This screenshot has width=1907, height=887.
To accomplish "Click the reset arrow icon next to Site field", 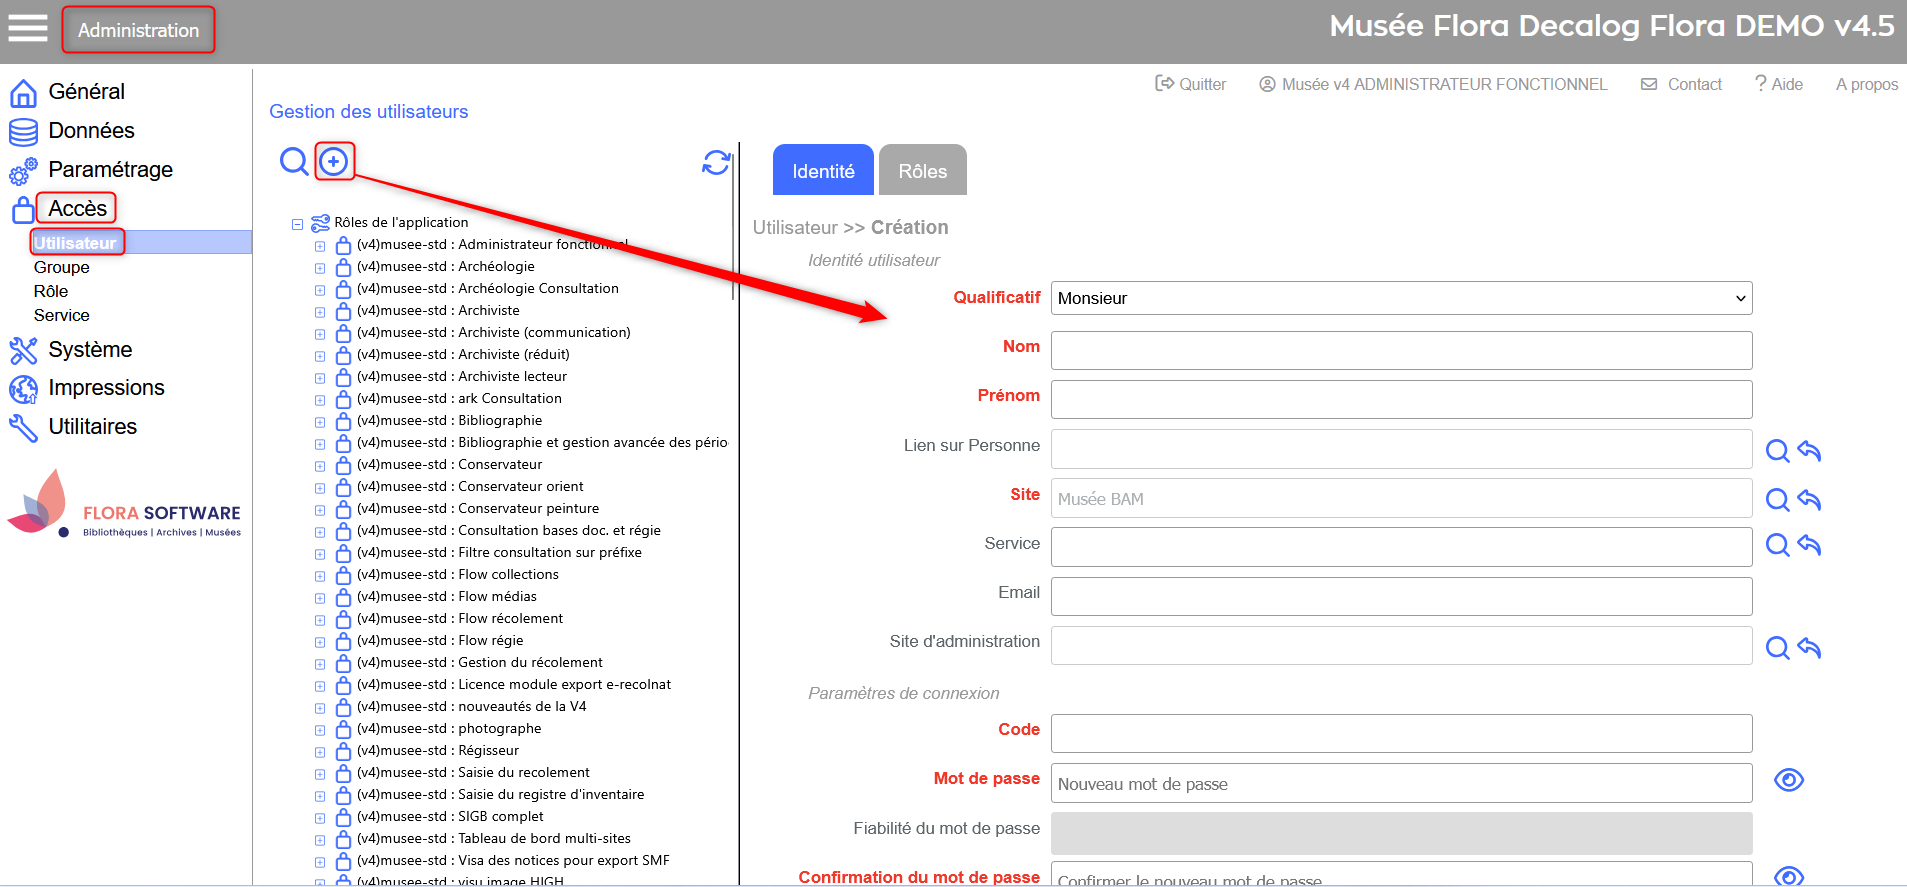I will [1809, 499].
